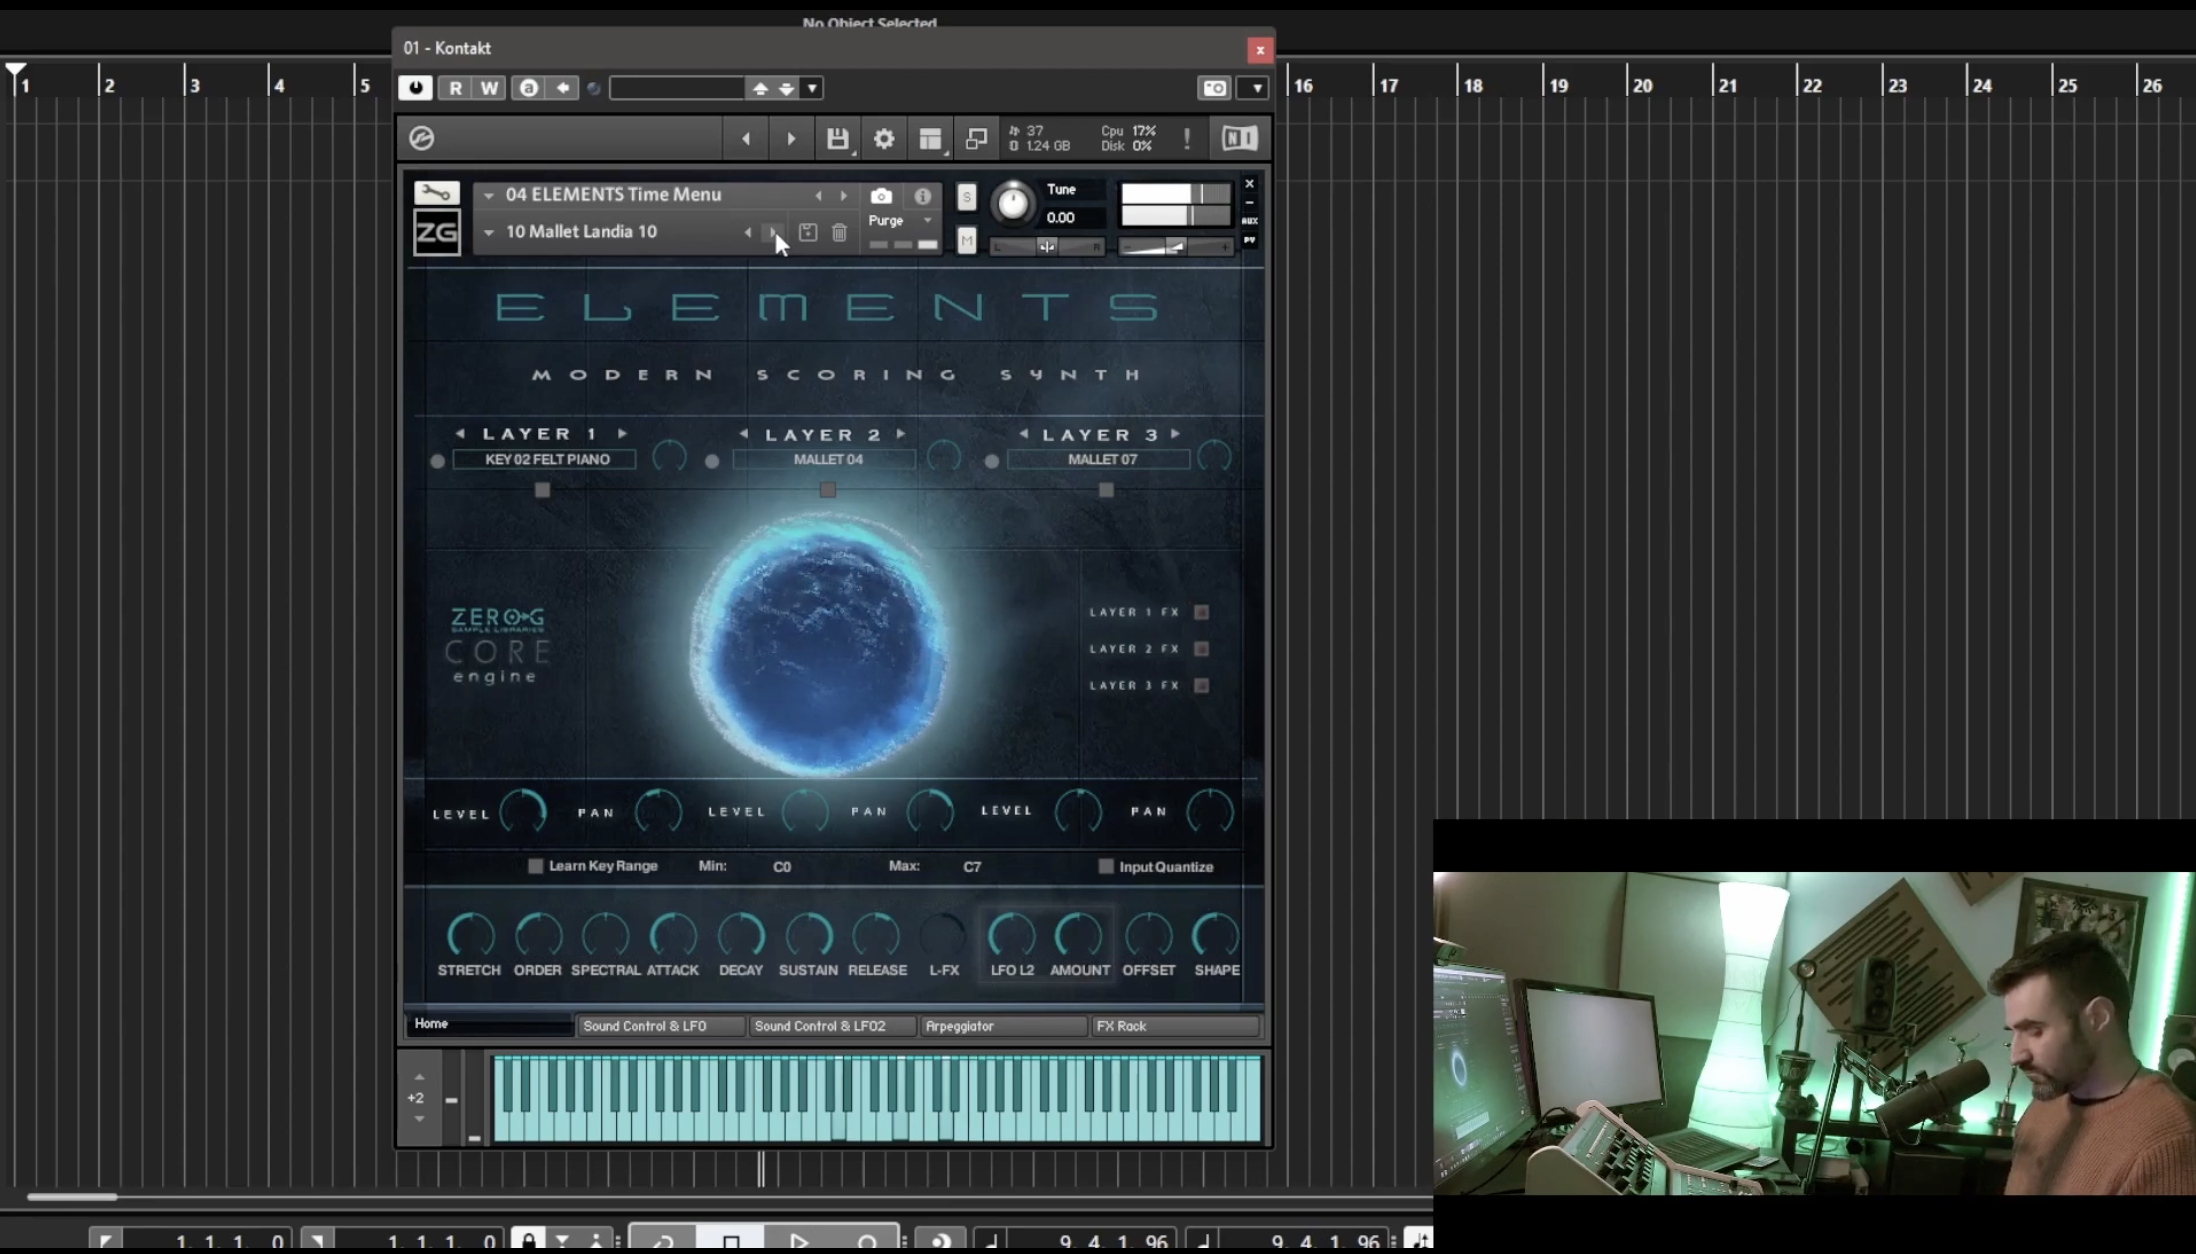
Task: Select previous sound for Layer 1
Action: pyautogui.click(x=460, y=434)
